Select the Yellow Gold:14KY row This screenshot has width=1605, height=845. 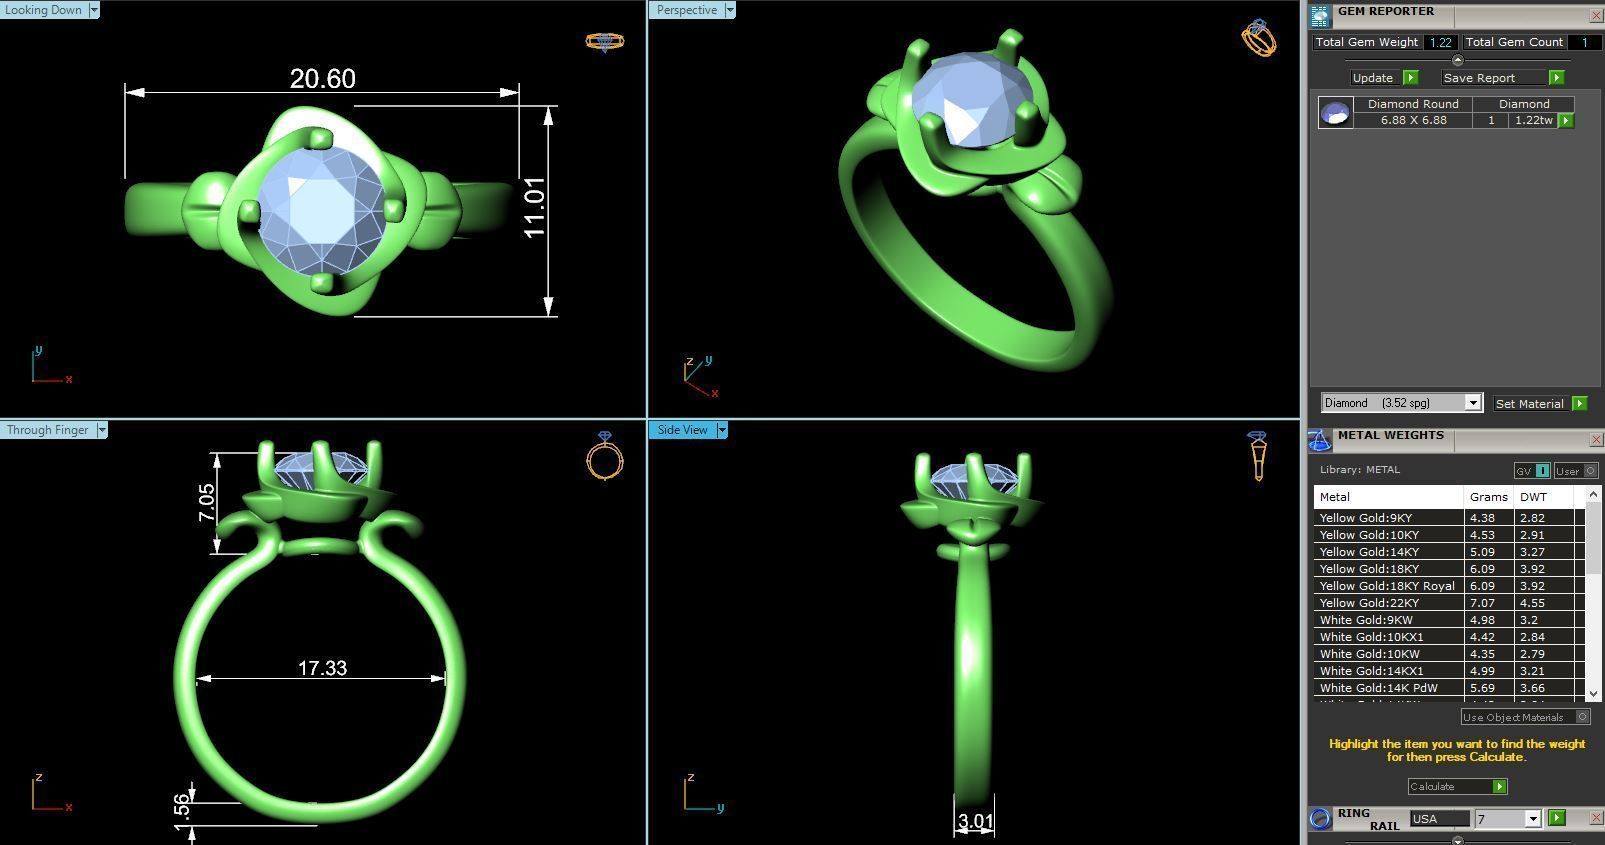tap(1448, 552)
